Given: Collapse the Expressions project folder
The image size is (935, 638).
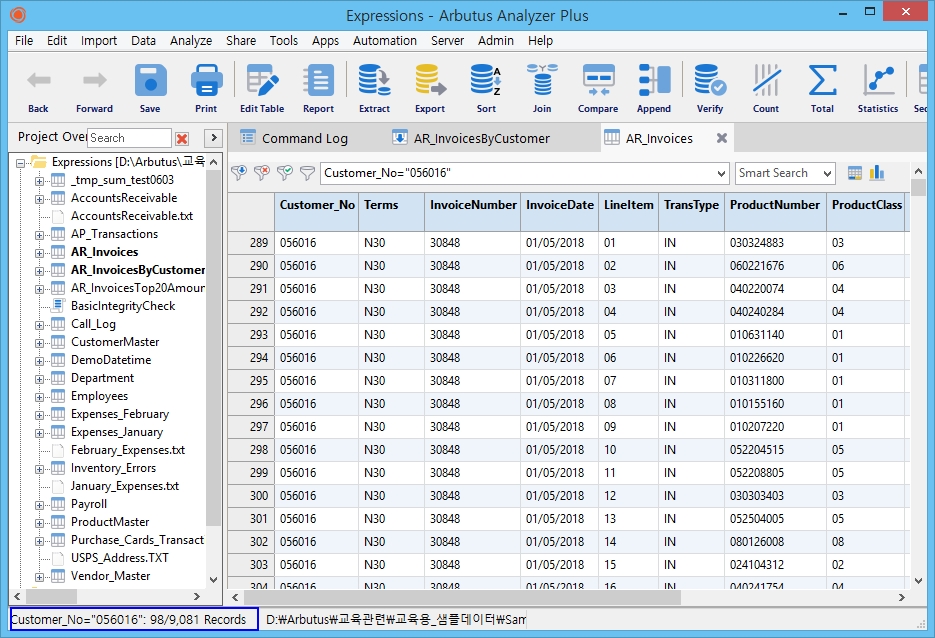Looking at the screenshot, I should (21, 162).
